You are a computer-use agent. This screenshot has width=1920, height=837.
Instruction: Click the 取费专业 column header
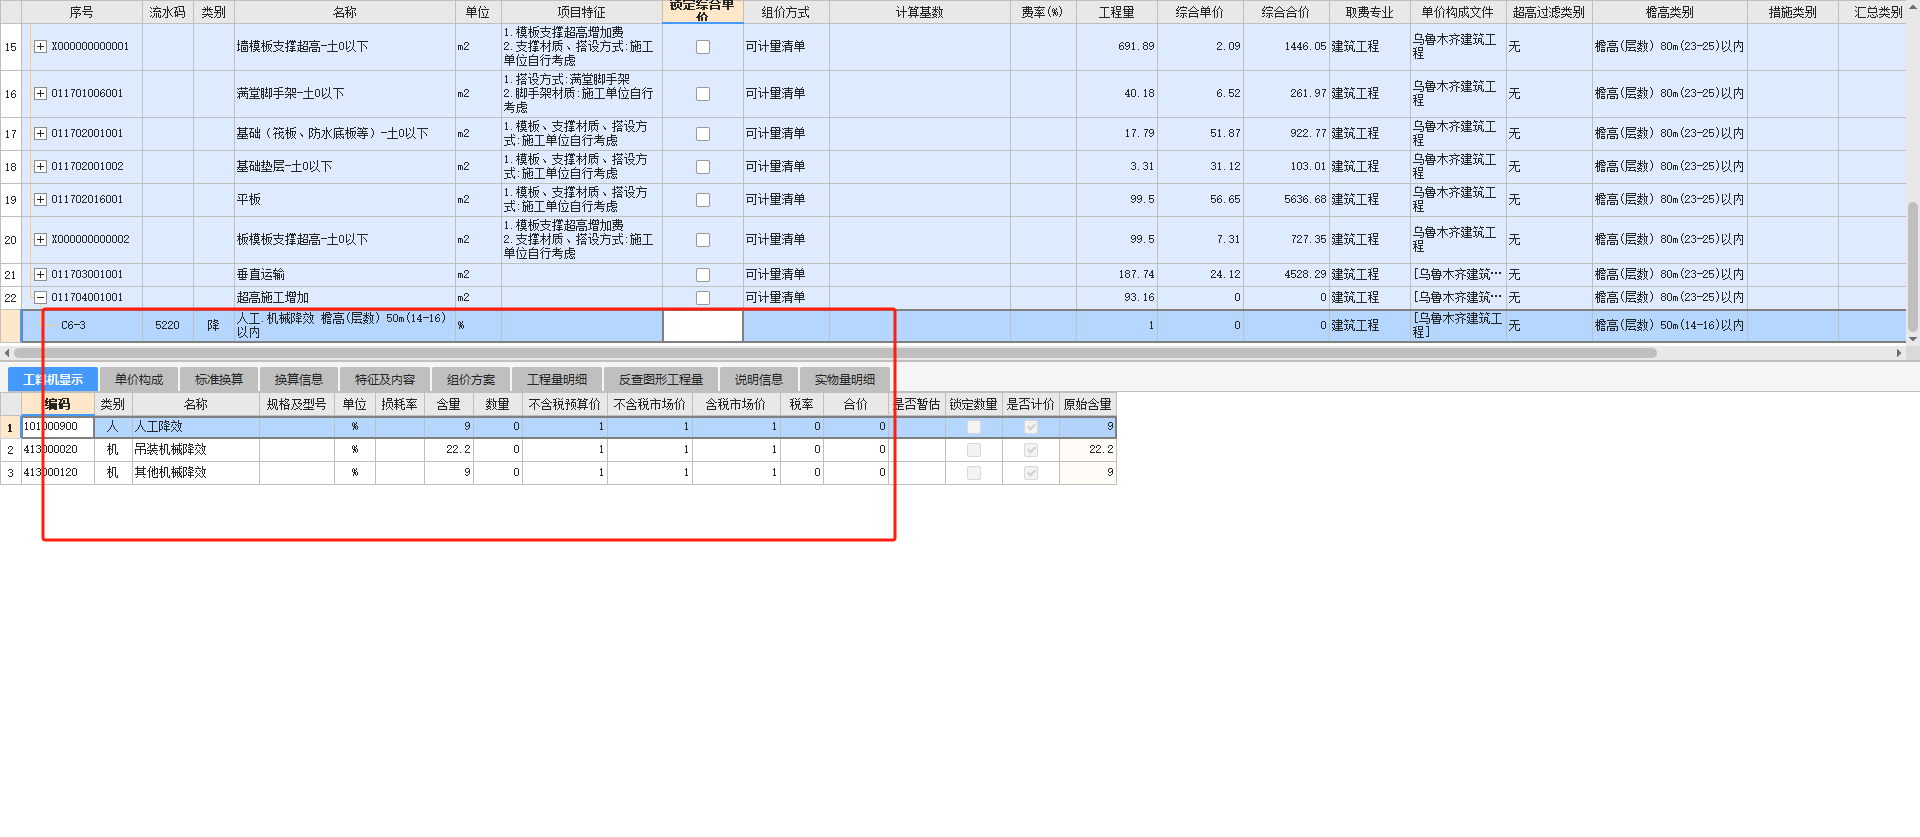pyautogui.click(x=1370, y=12)
